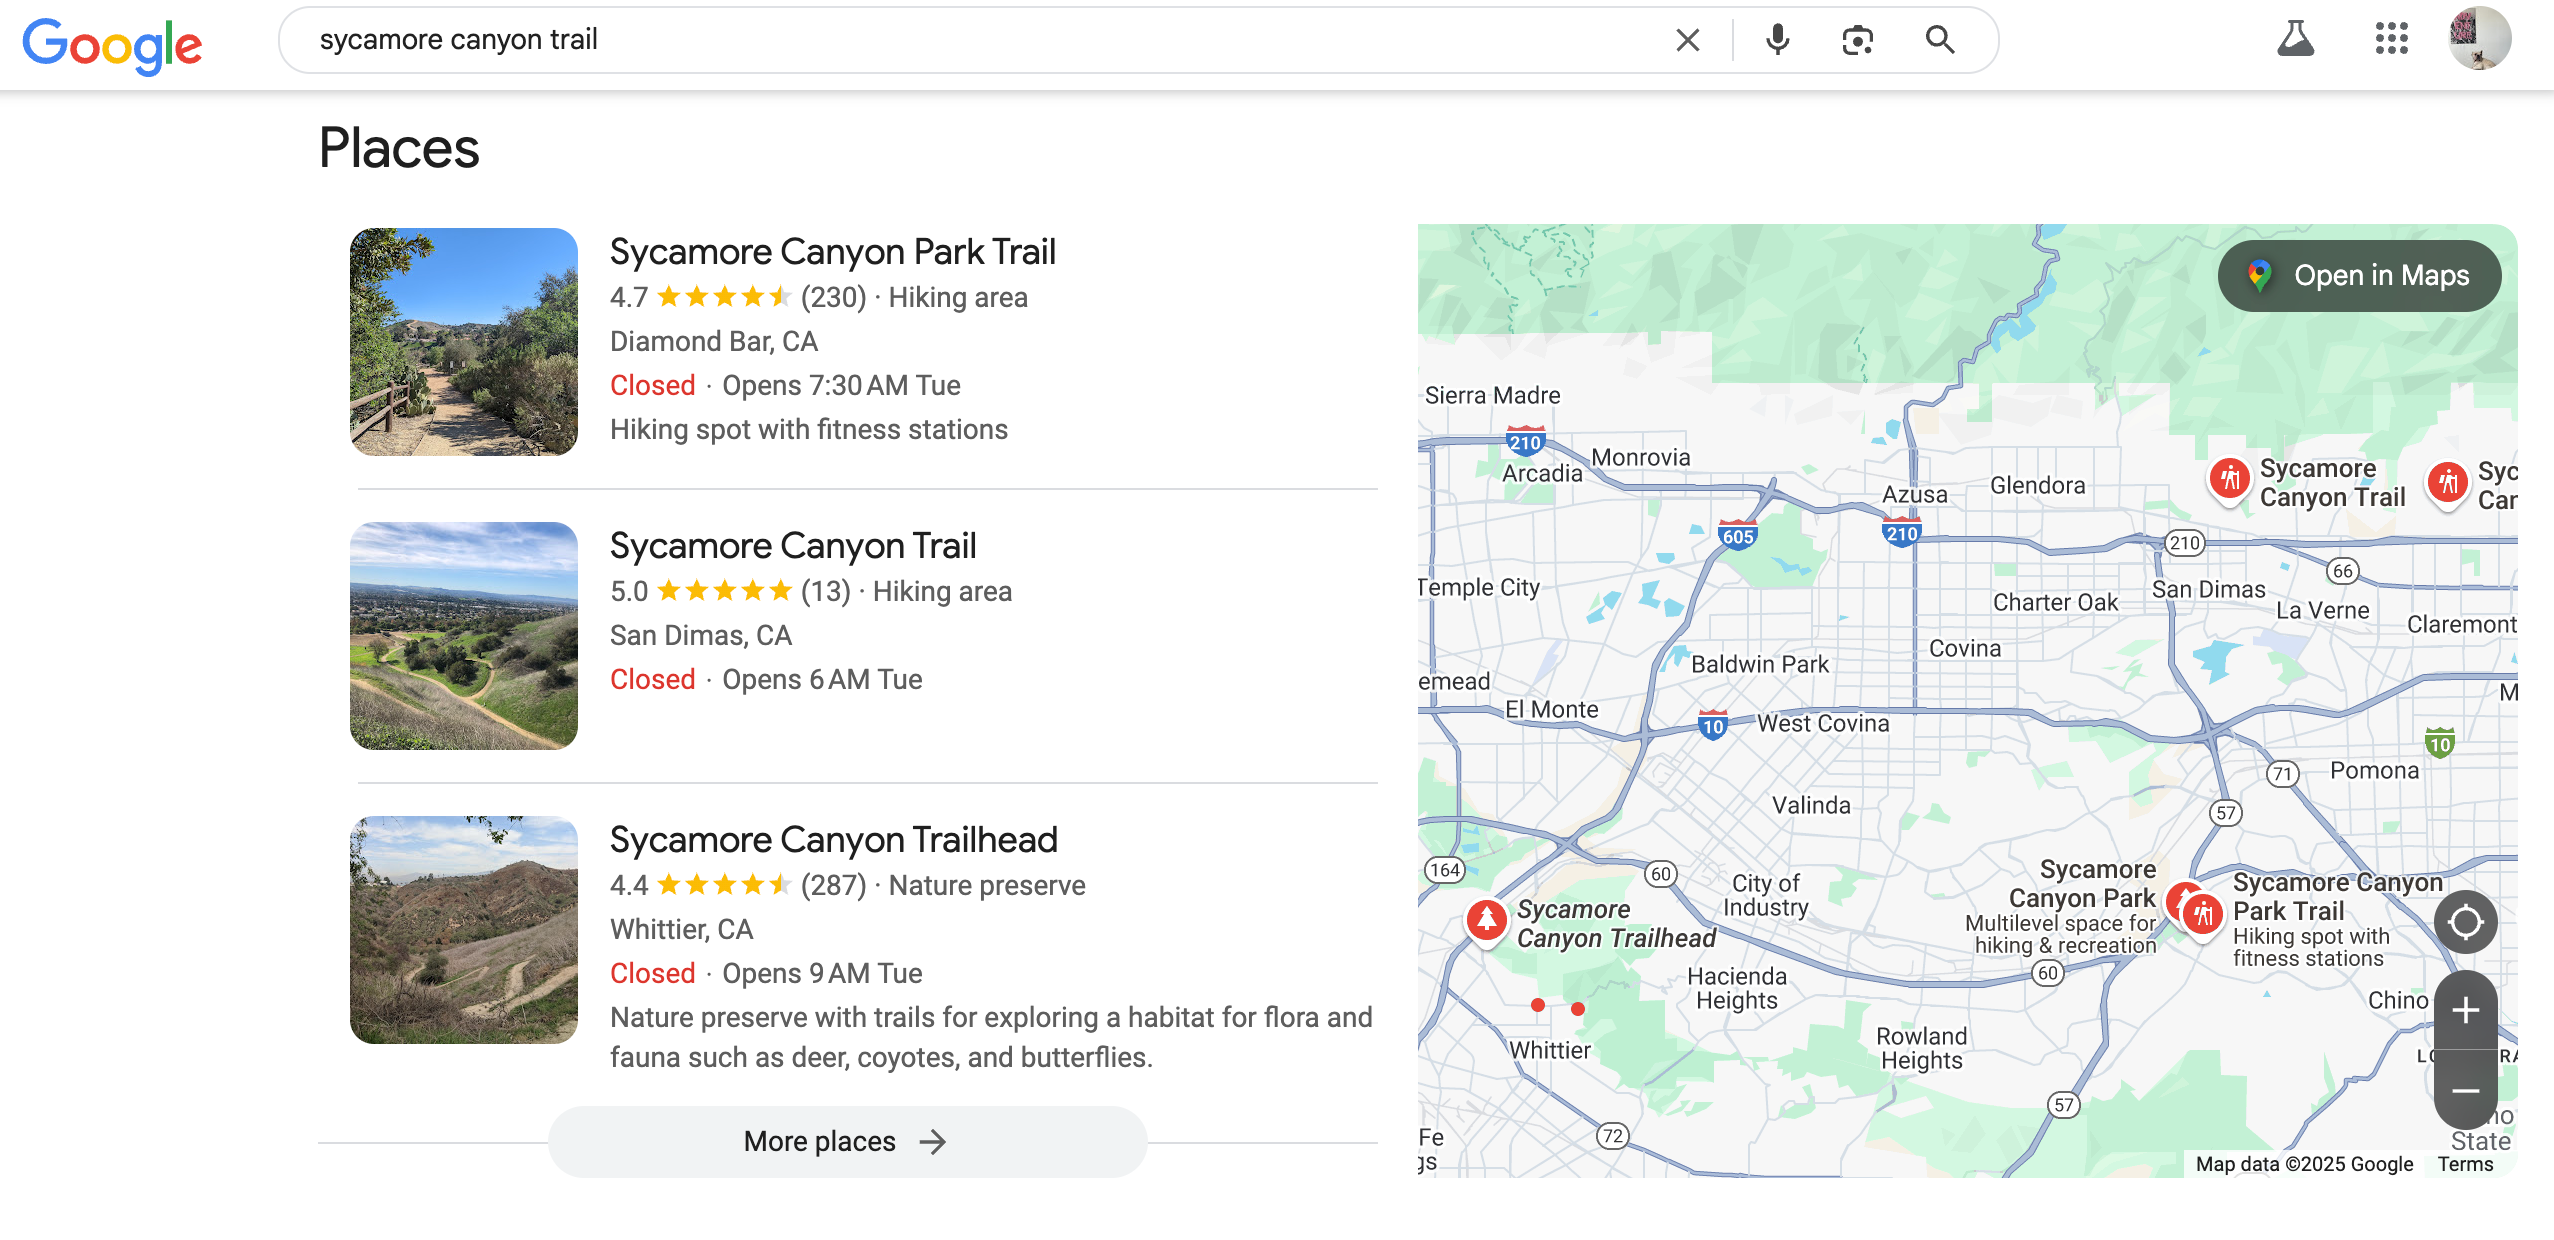Viewport: 2554px width, 1240px height.
Task: Open Sycamore Canyon Trailhead photo
Action: 464,930
